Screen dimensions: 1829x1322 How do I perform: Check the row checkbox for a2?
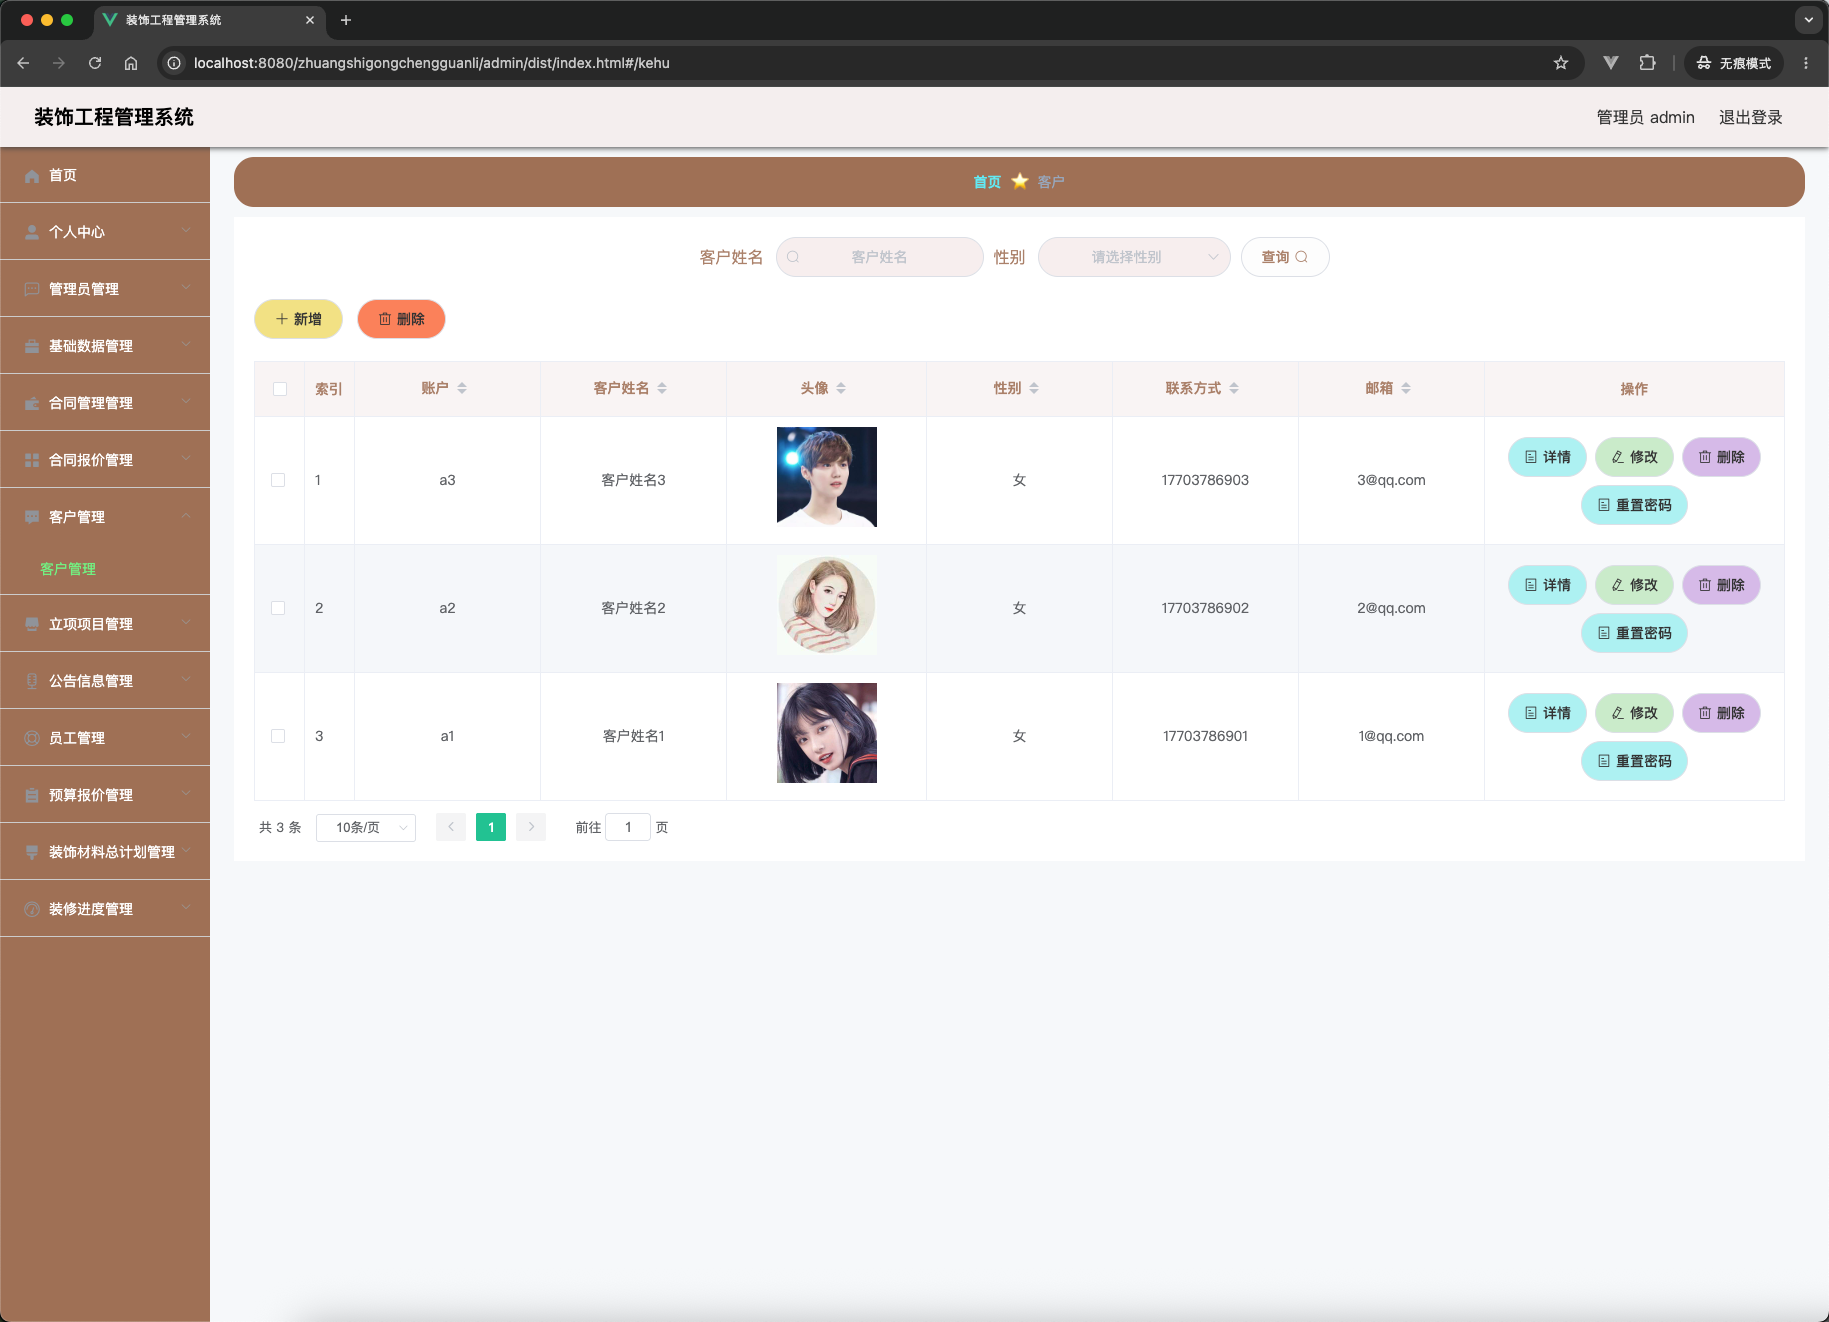278,608
